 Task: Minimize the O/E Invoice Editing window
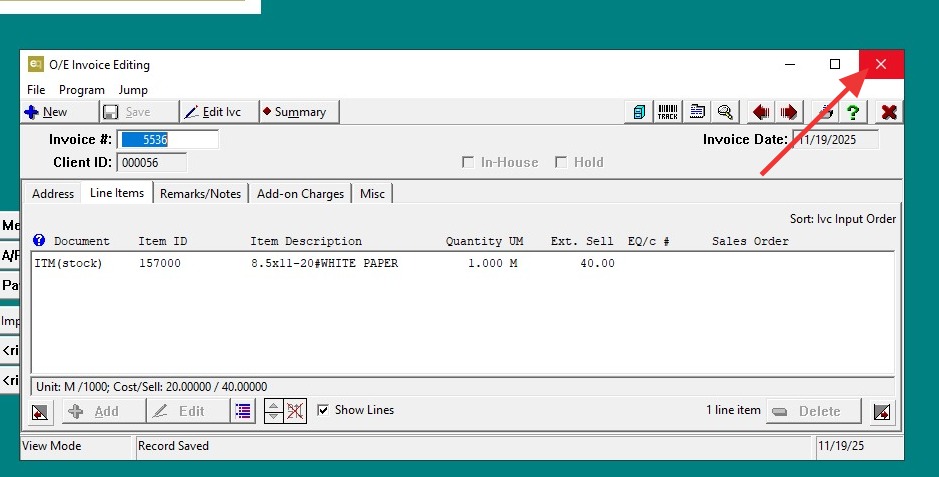(790, 64)
